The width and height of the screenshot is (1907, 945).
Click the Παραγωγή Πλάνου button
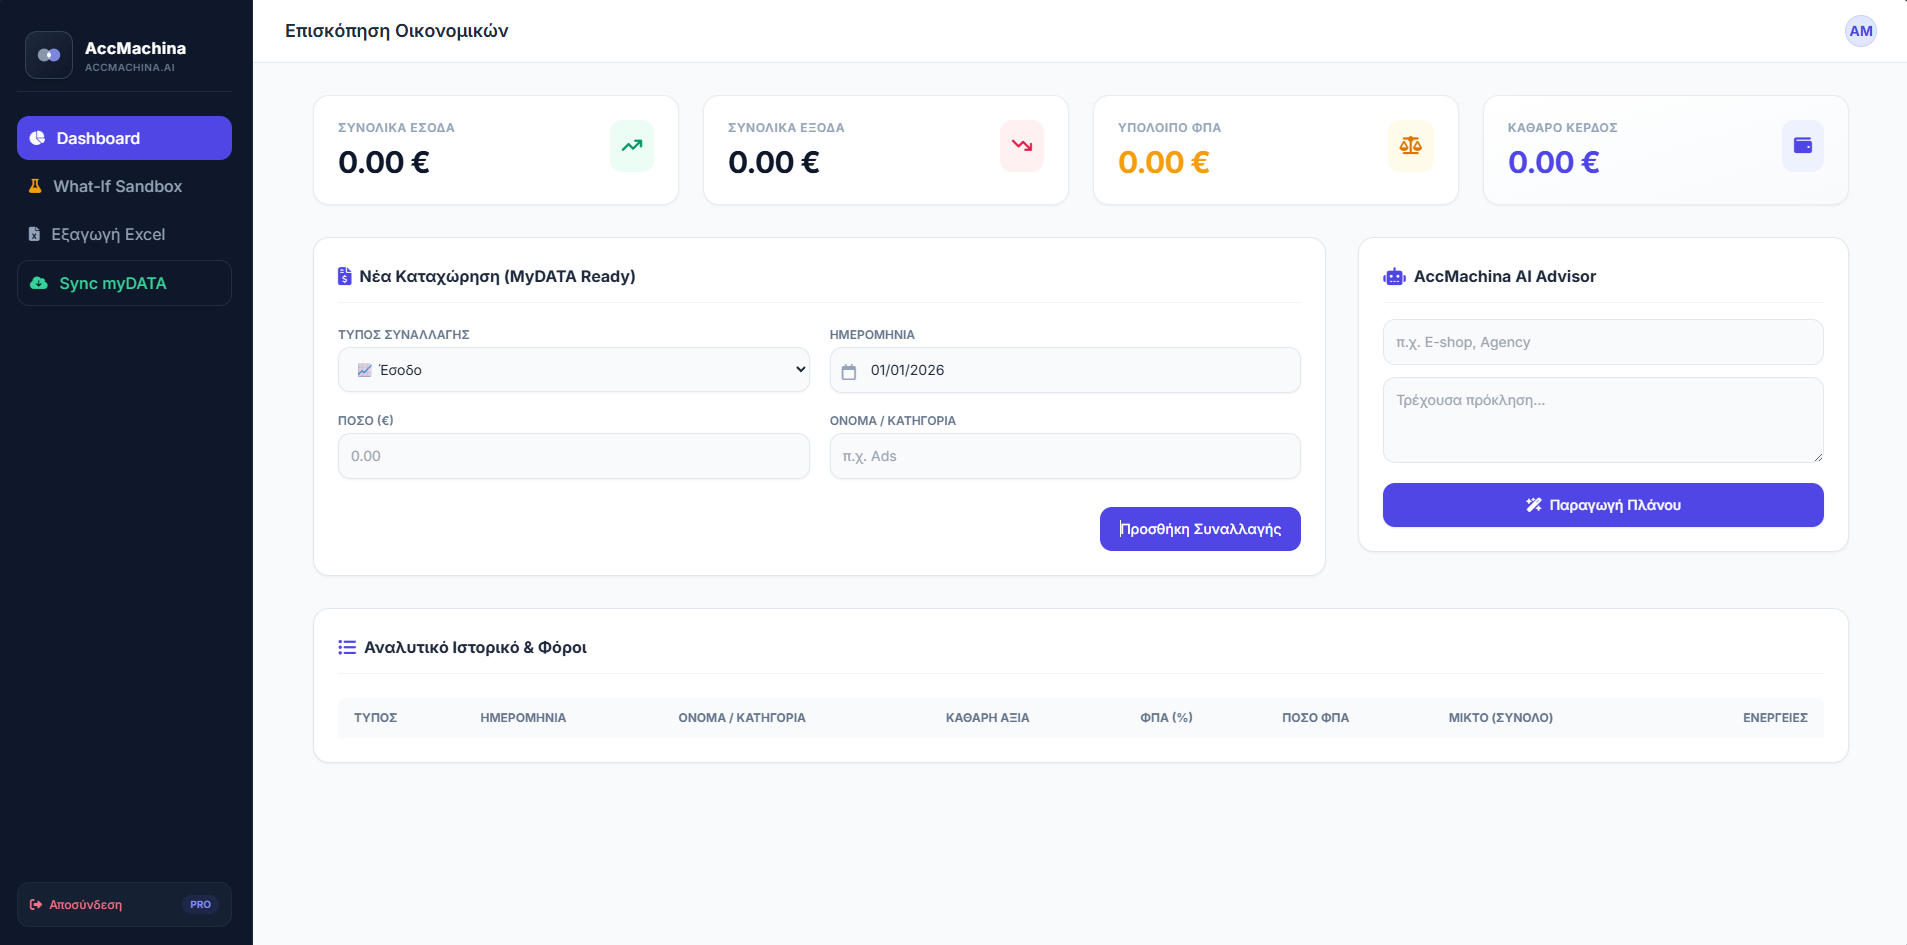click(1603, 505)
